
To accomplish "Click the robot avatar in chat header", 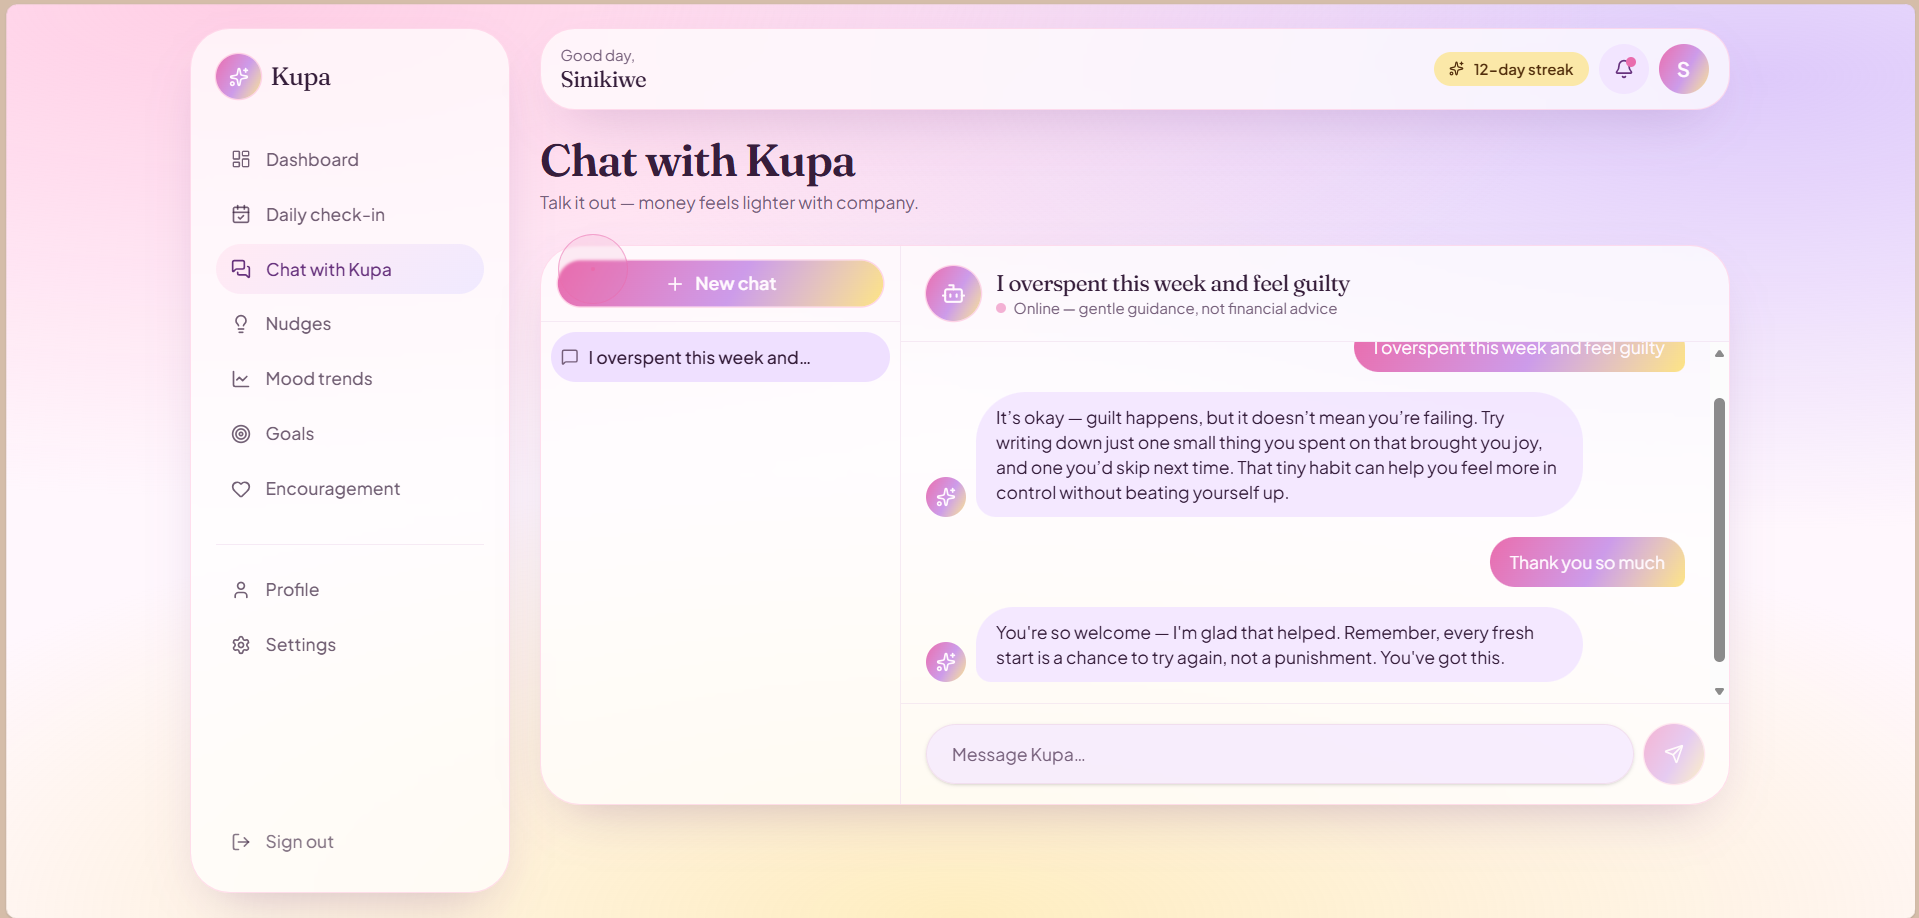I will (x=953, y=294).
